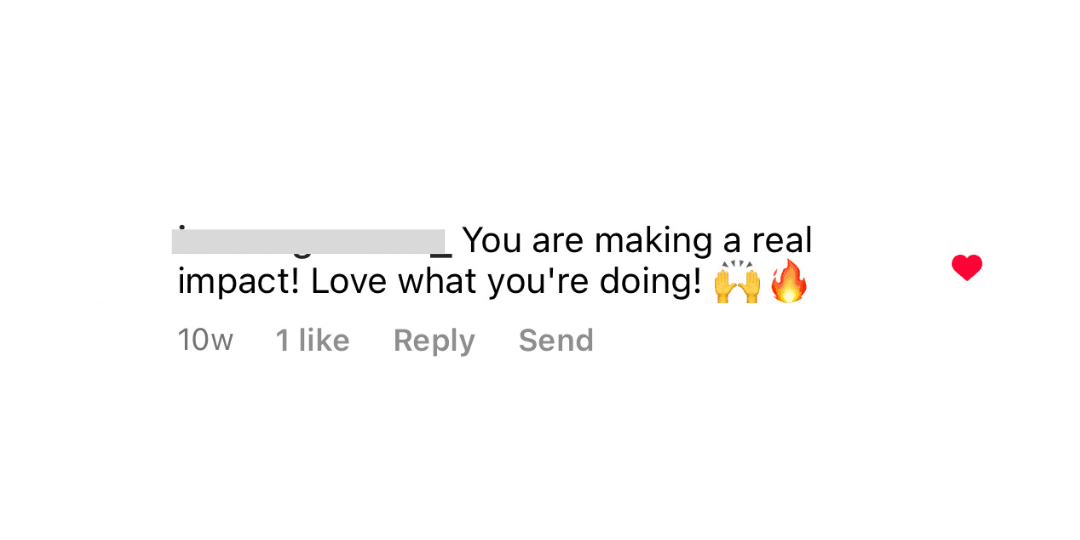Viewport: 1080px width, 540px height.
Task: Select the word "impact!" in the comment
Action: [239, 283]
